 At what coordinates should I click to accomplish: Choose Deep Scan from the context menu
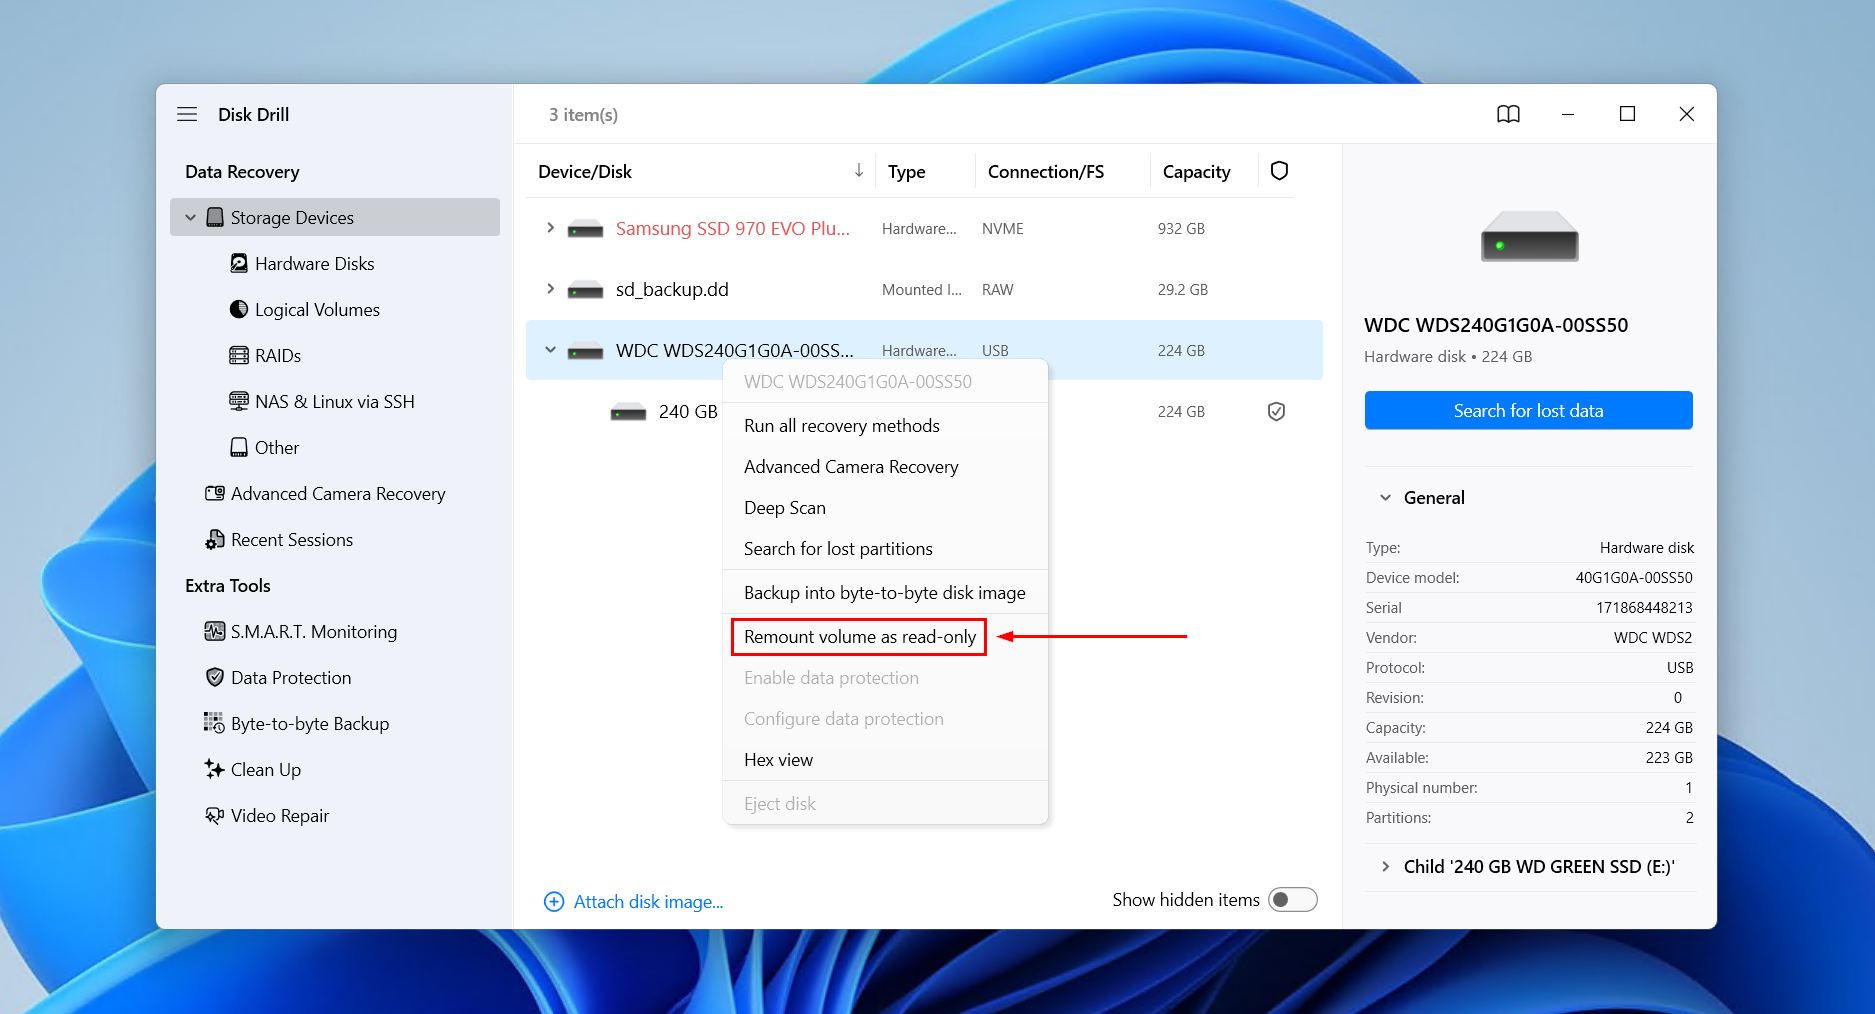[x=784, y=507]
